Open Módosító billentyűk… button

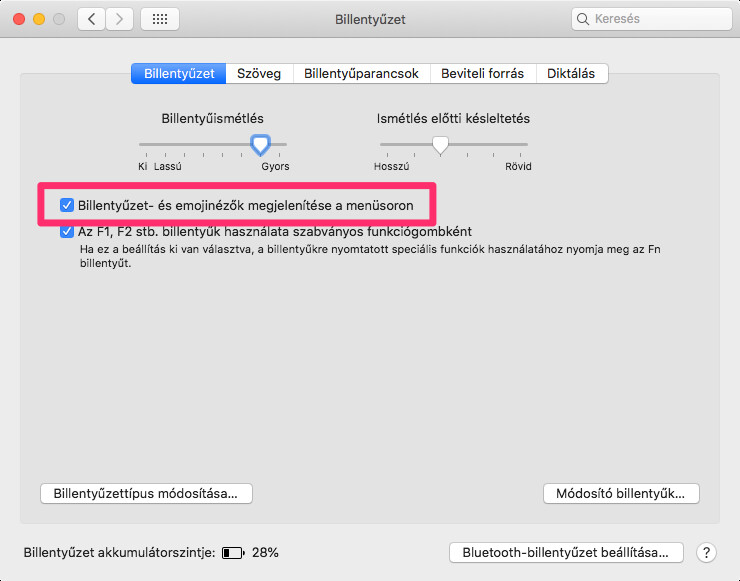coord(621,494)
